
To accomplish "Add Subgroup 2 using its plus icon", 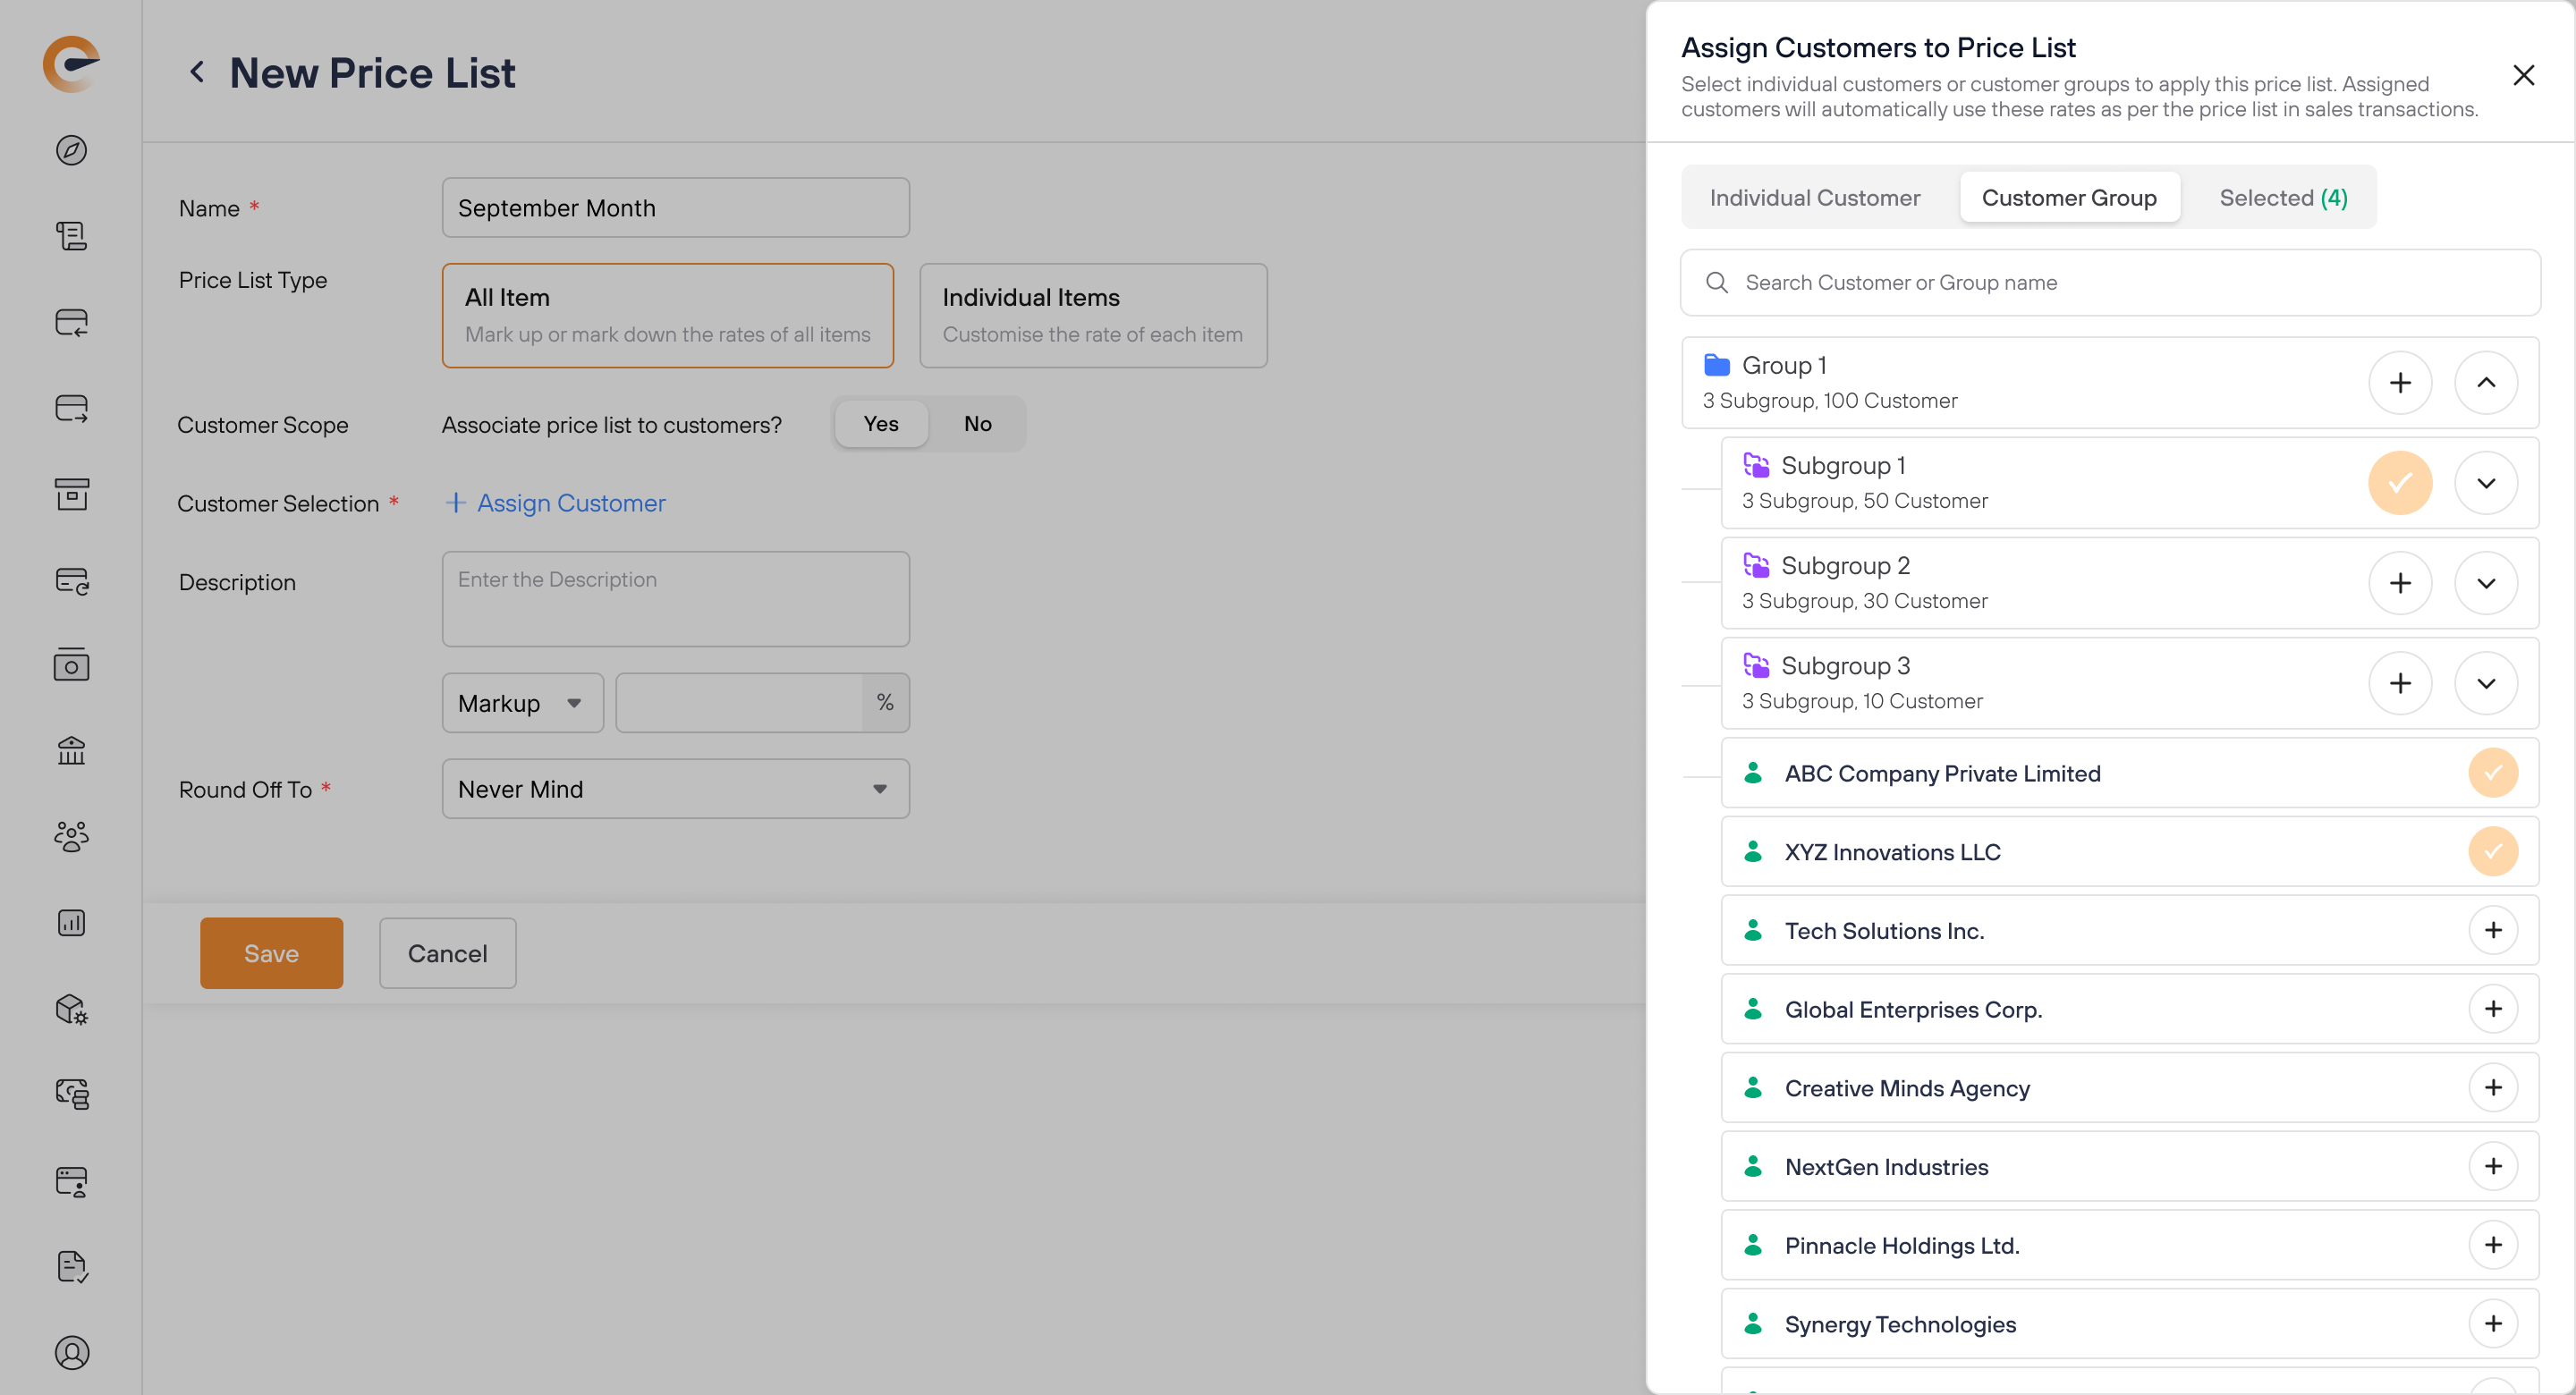I will (2399, 583).
